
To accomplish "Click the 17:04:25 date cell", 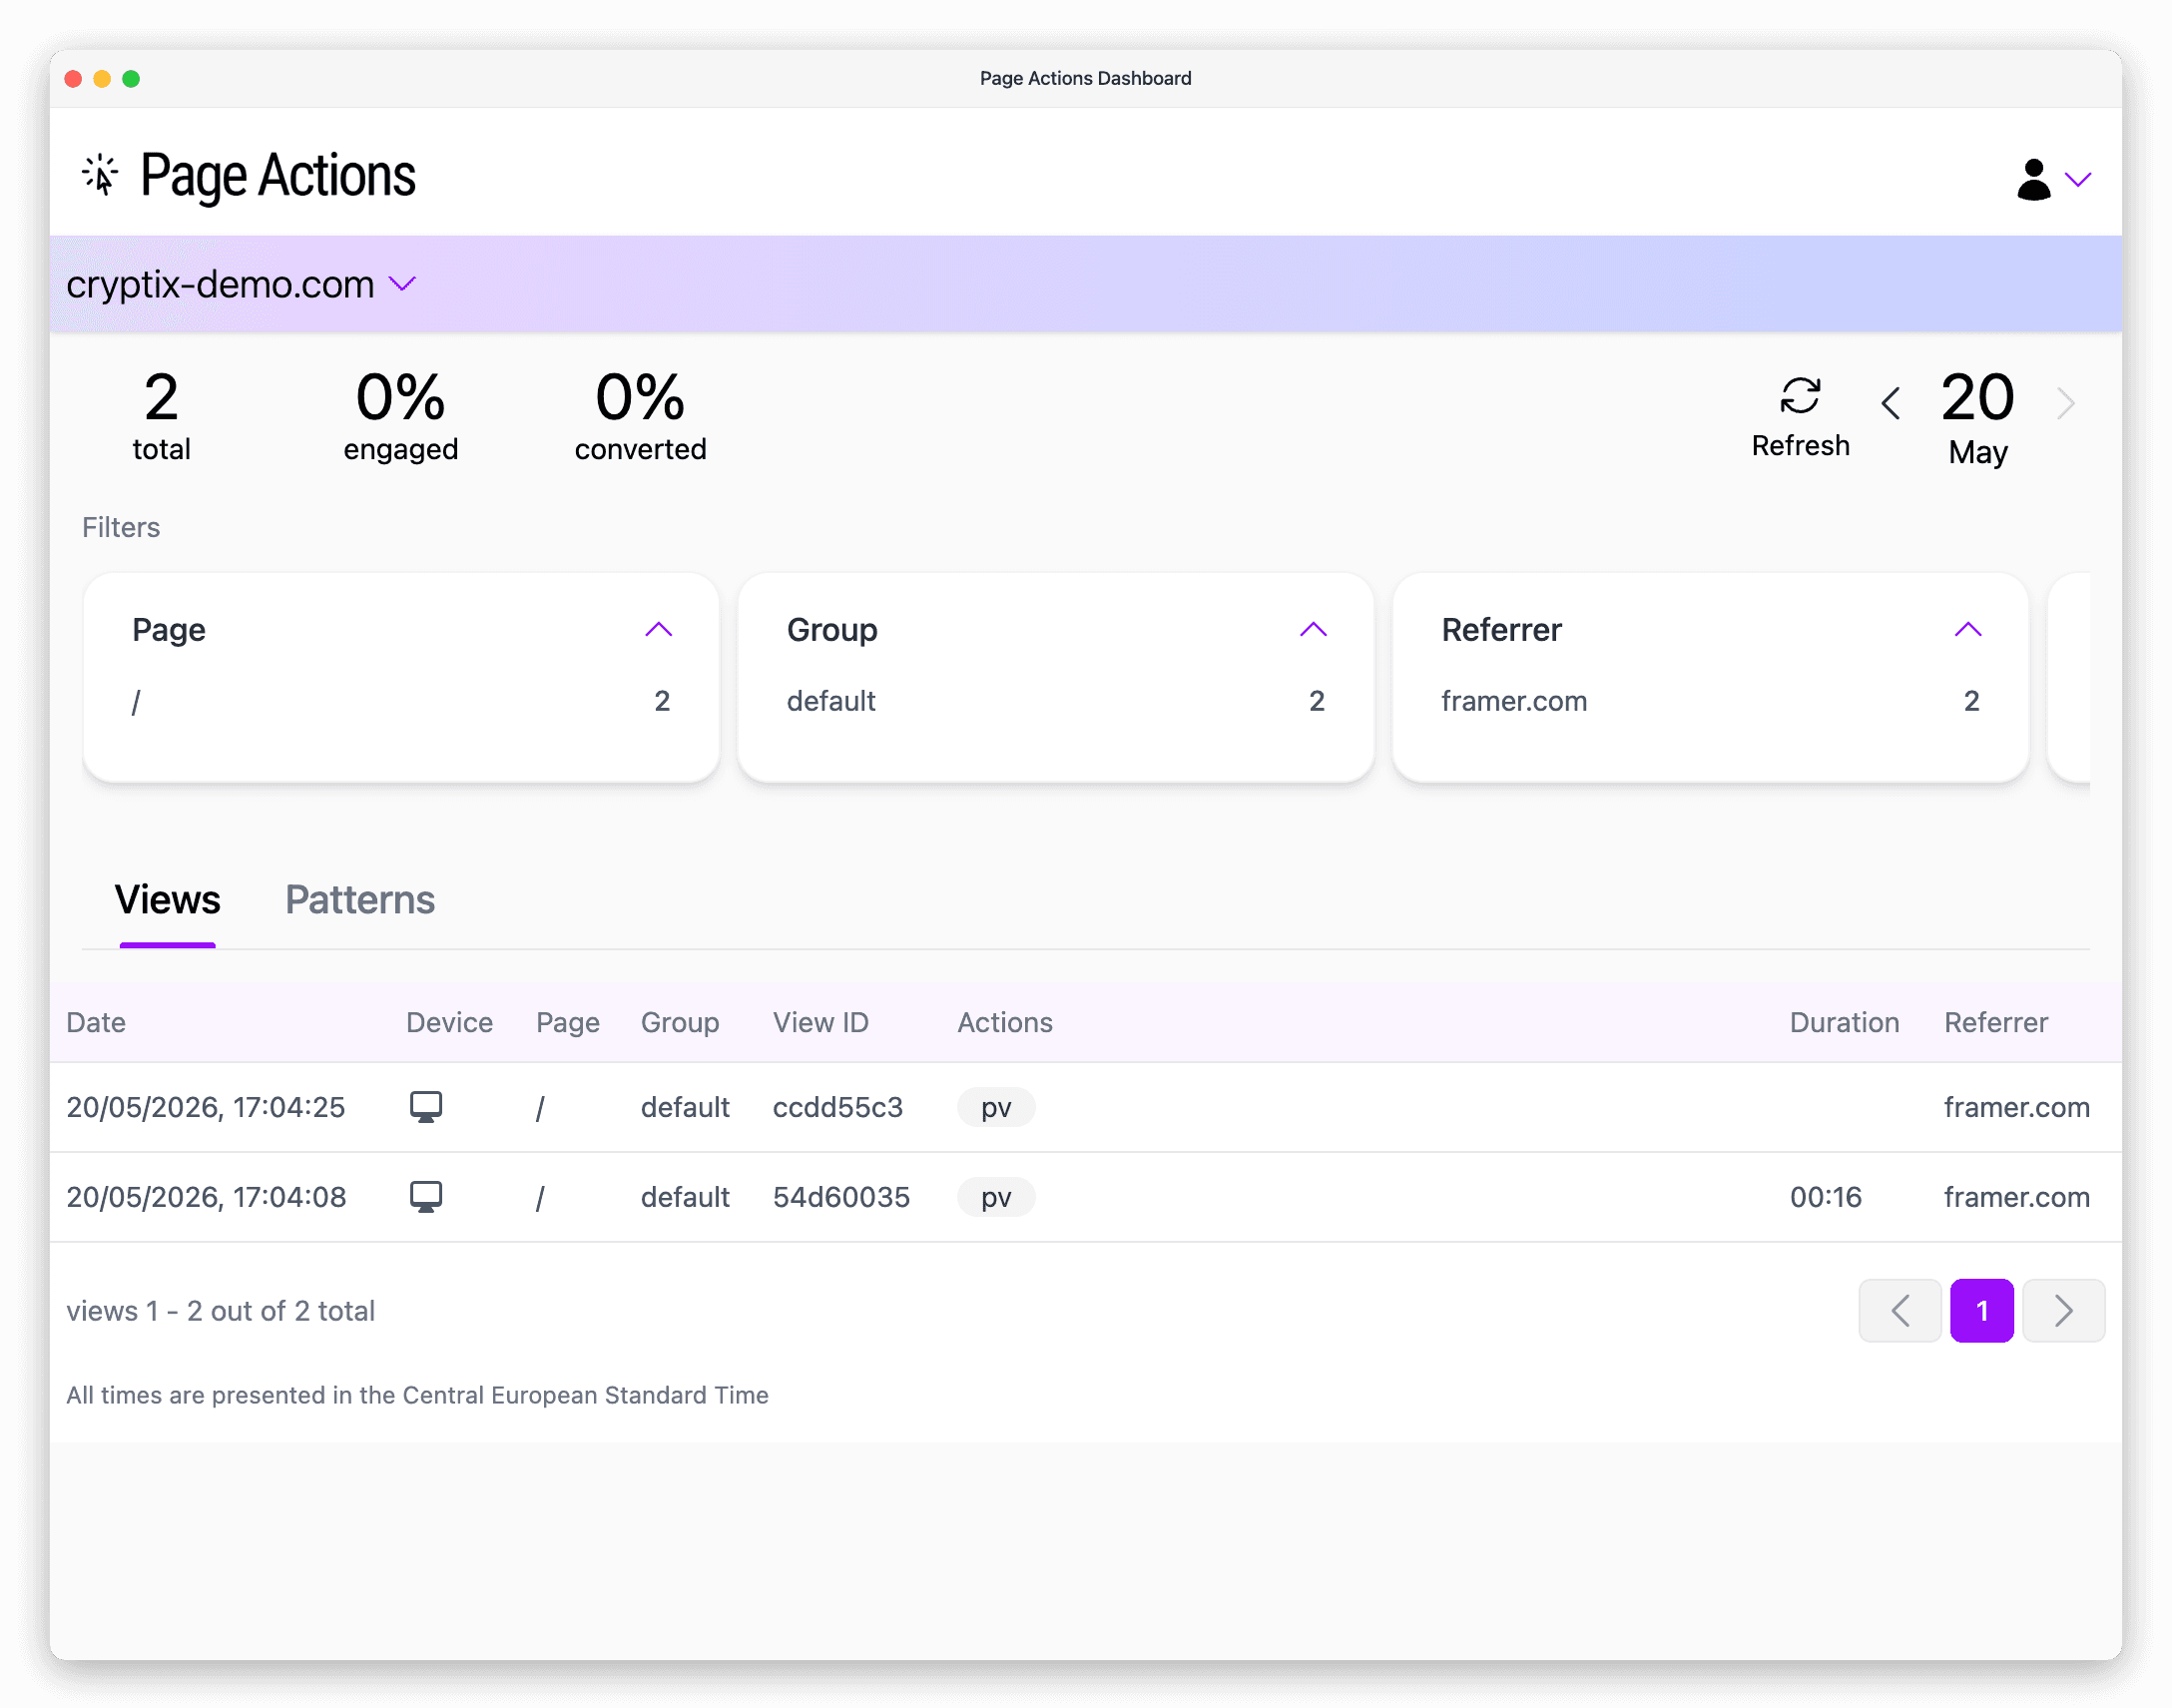I will click(206, 1107).
